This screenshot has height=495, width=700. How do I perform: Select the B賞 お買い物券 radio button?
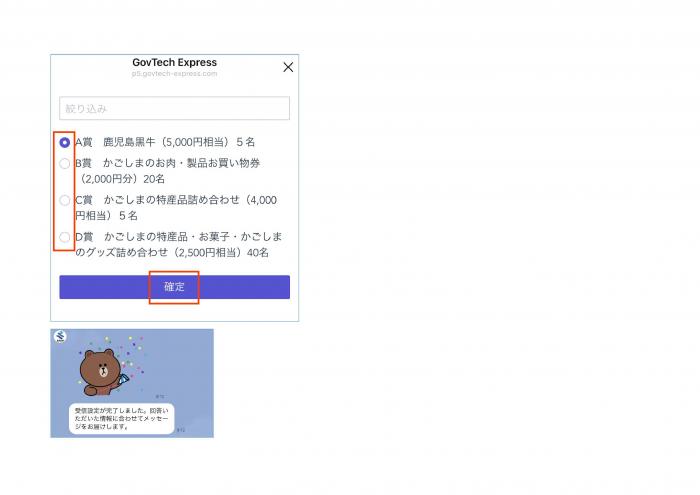pos(65,163)
